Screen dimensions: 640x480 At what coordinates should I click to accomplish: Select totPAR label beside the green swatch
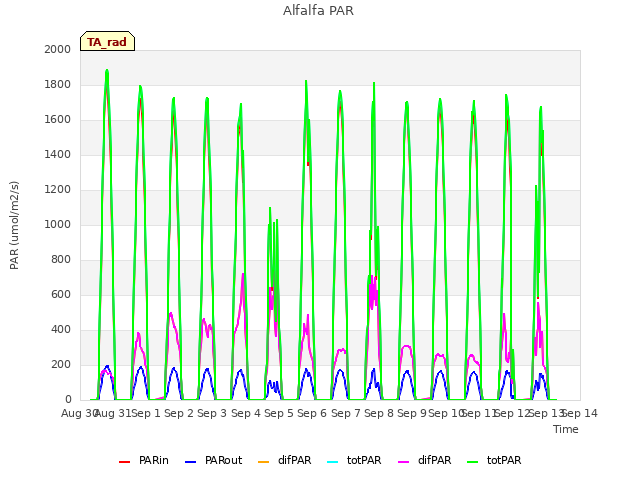pyautogui.click(x=504, y=460)
